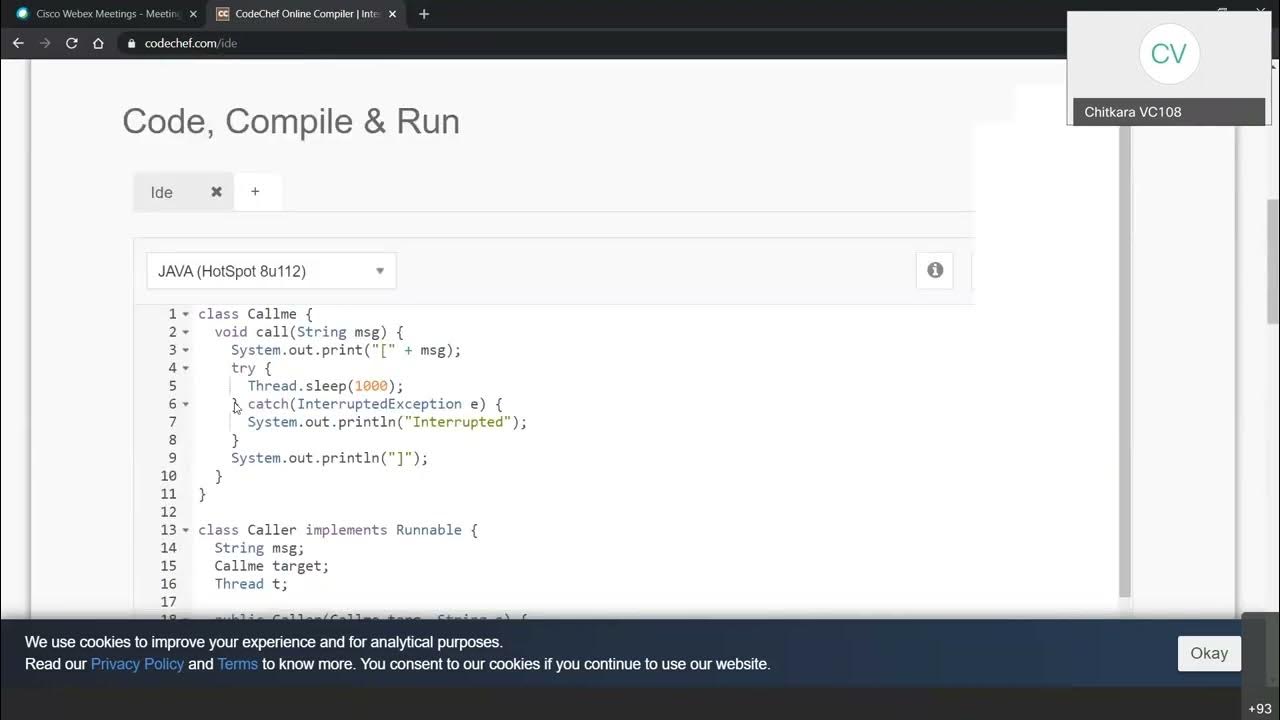Image resolution: width=1280 pixels, height=720 pixels.
Task: Open the Terms link
Action: (x=237, y=664)
